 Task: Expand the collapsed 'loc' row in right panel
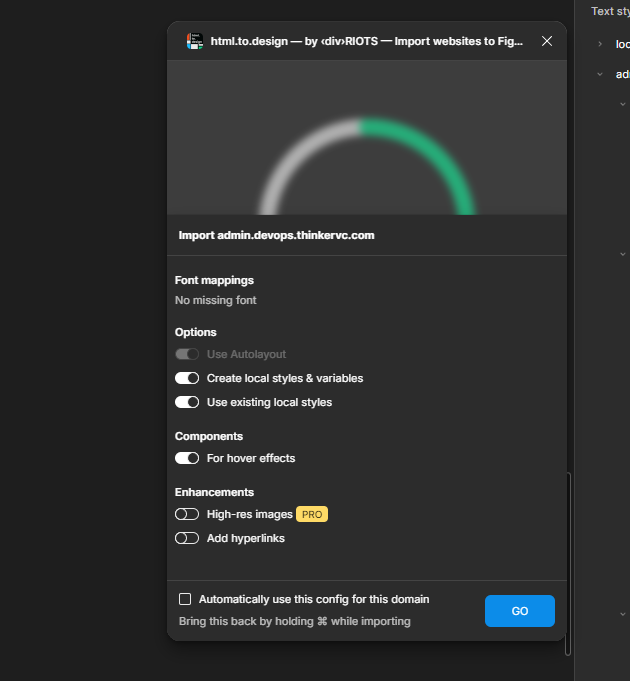pyautogui.click(x=600, y=44)
